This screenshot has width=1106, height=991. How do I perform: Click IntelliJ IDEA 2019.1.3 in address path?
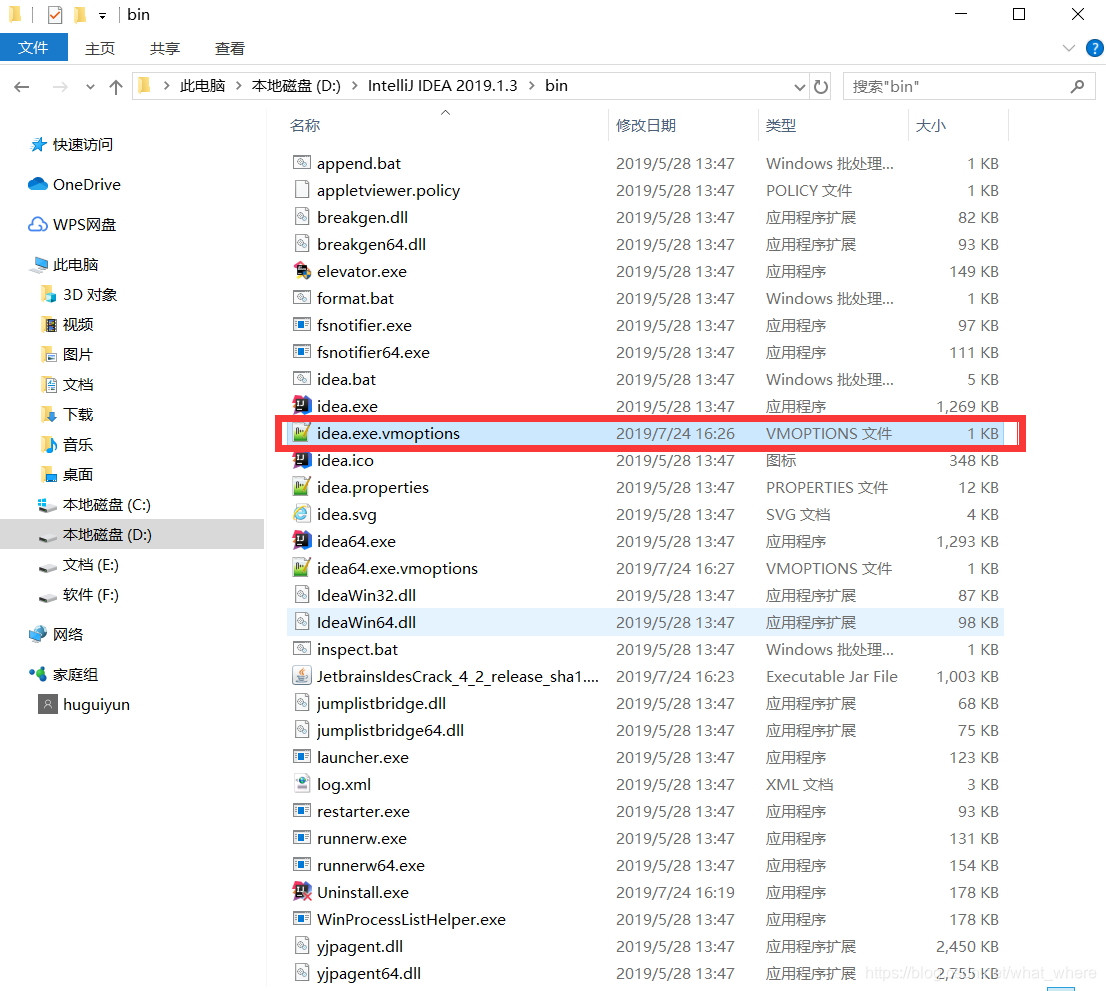[442, 86]
